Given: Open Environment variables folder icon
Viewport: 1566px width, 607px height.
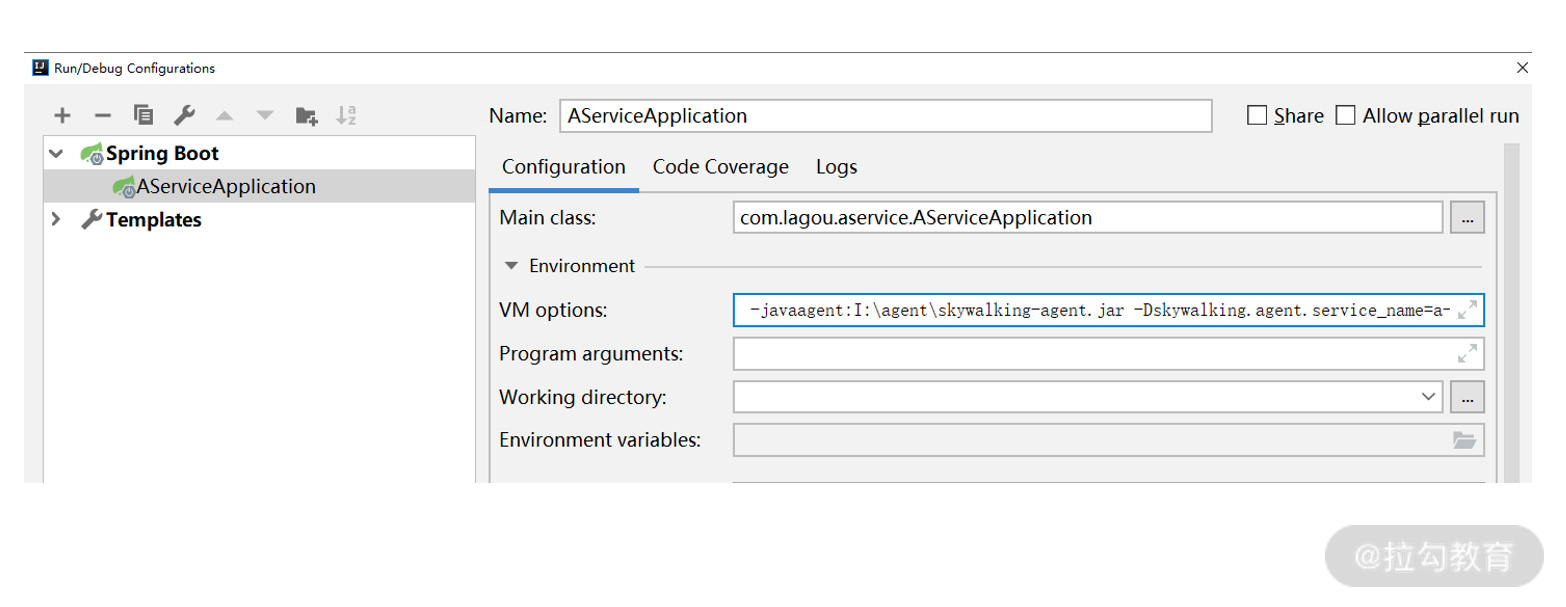Looking at the screenshot, I should pos(1464,440).
